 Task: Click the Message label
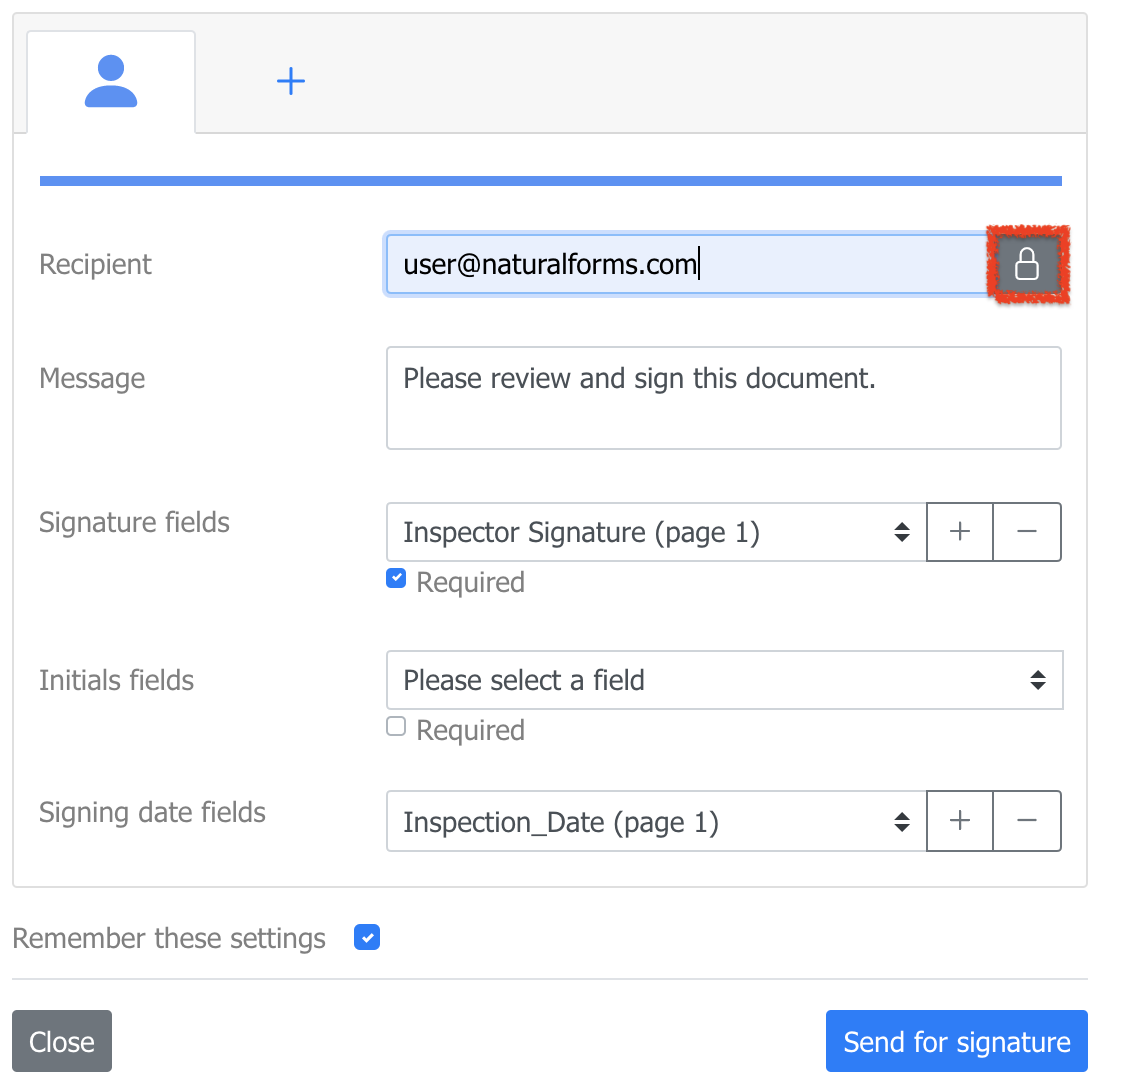[x=92, y=378]
